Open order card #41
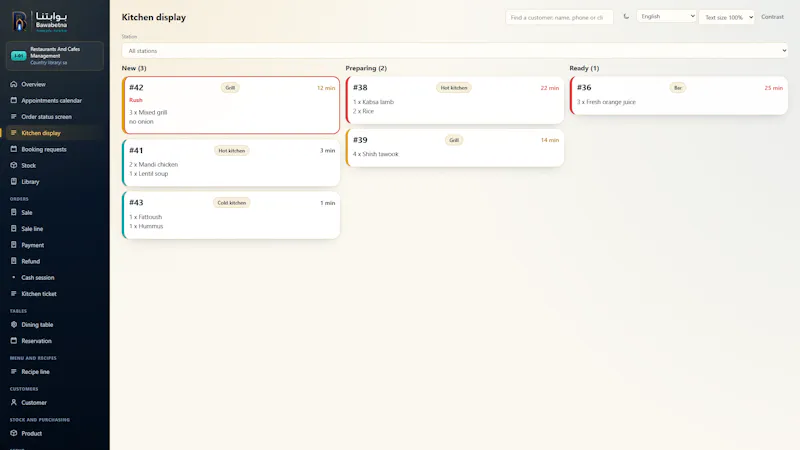Screen dimensions: 800x450 [x=231, y=163]
